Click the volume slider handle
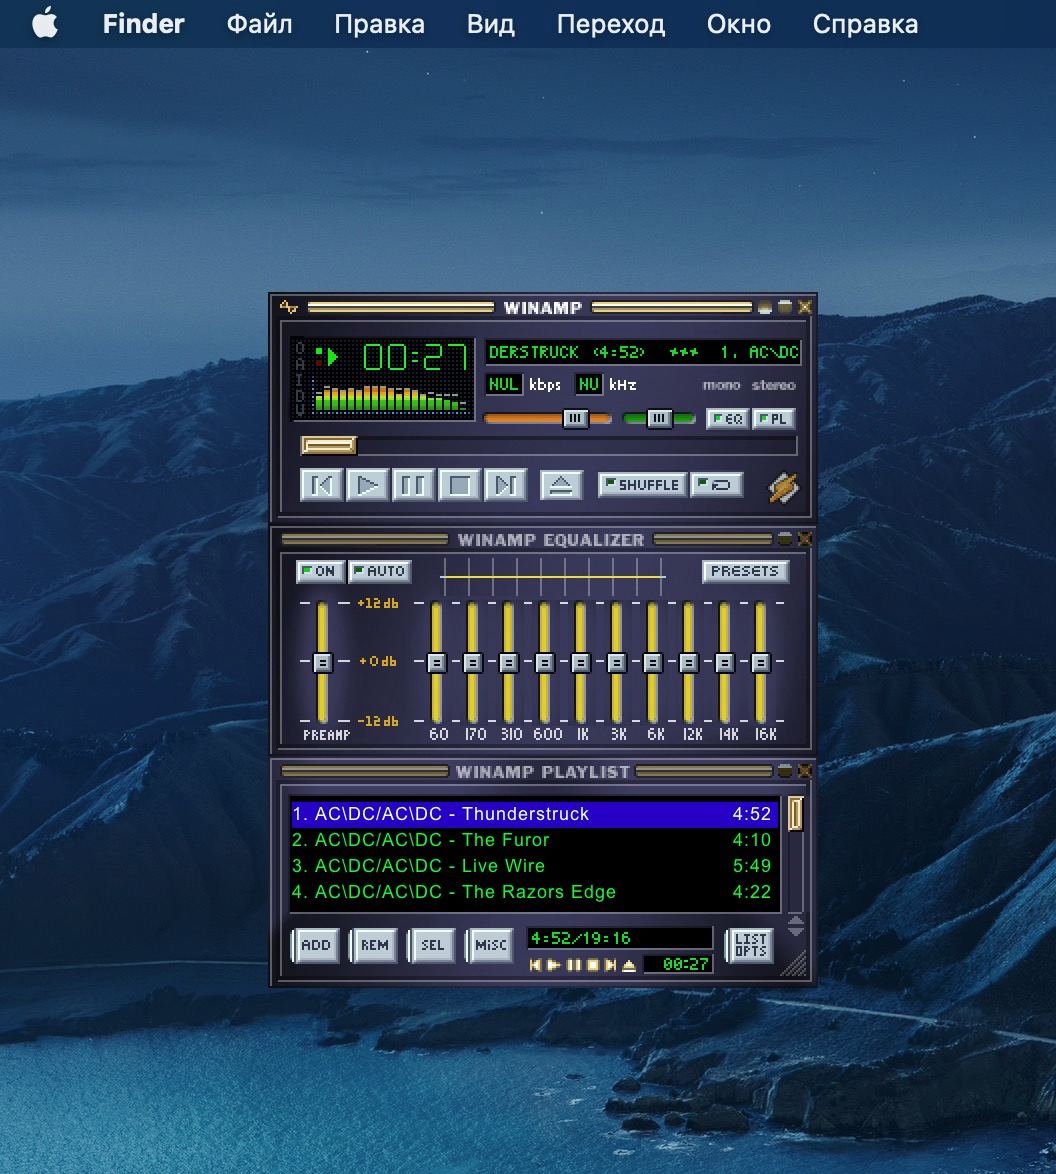1056x1174 pixels. [575, 419]
